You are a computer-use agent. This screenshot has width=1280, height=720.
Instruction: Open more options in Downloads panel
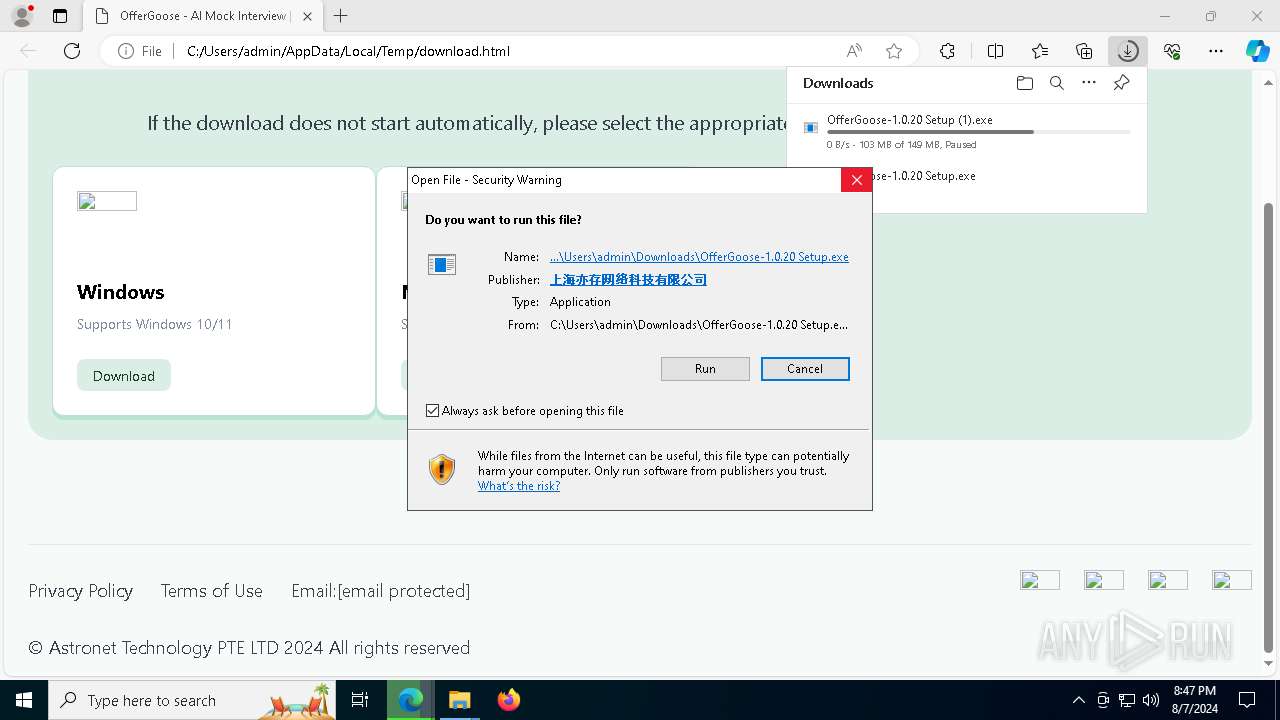coord(1089,83)
